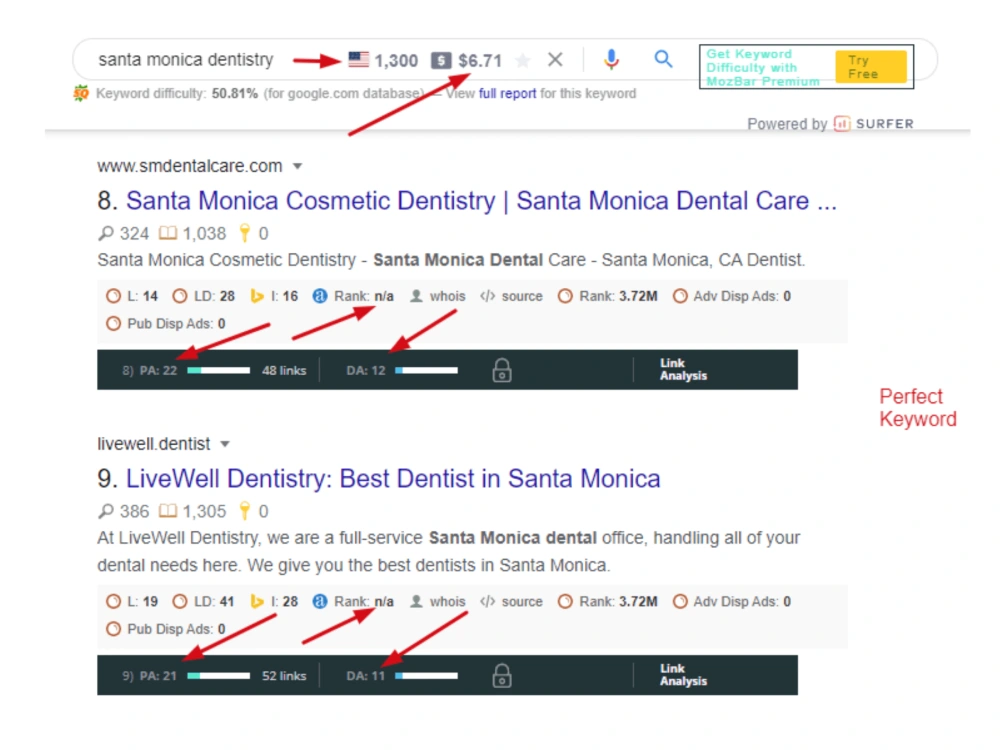This screenshot has width=1000, height=750.
Task: Click the US flag search volume icon
Action: 358,60
